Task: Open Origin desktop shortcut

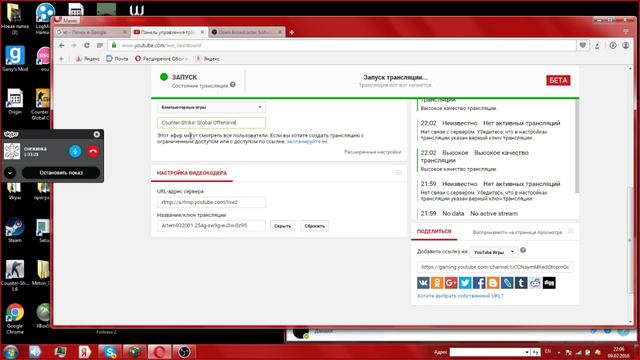Action: (x=15, y=101)
